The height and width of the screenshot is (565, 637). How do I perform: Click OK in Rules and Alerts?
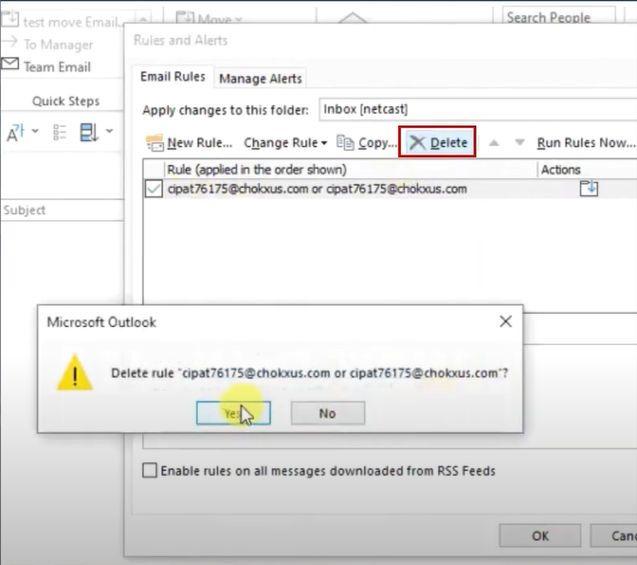pyautogui.click(x=540, y=536)
